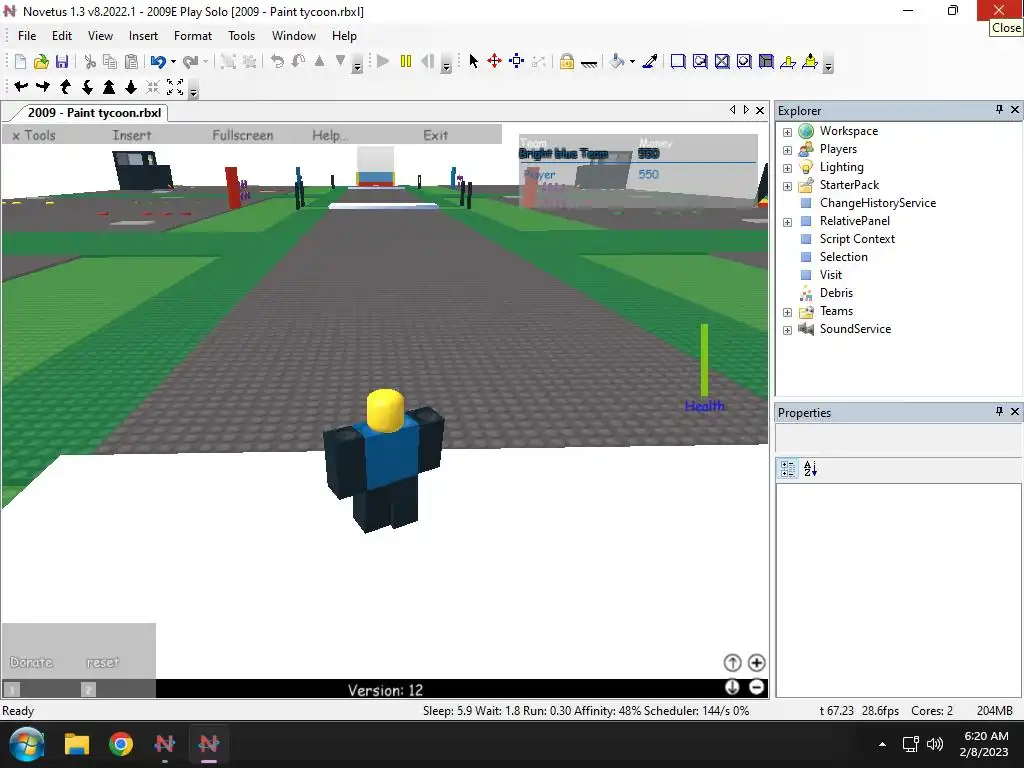This screenshot has height=768, width=1024.
Task: Select the arrow pointer tool
Action: tap(473, 61)
